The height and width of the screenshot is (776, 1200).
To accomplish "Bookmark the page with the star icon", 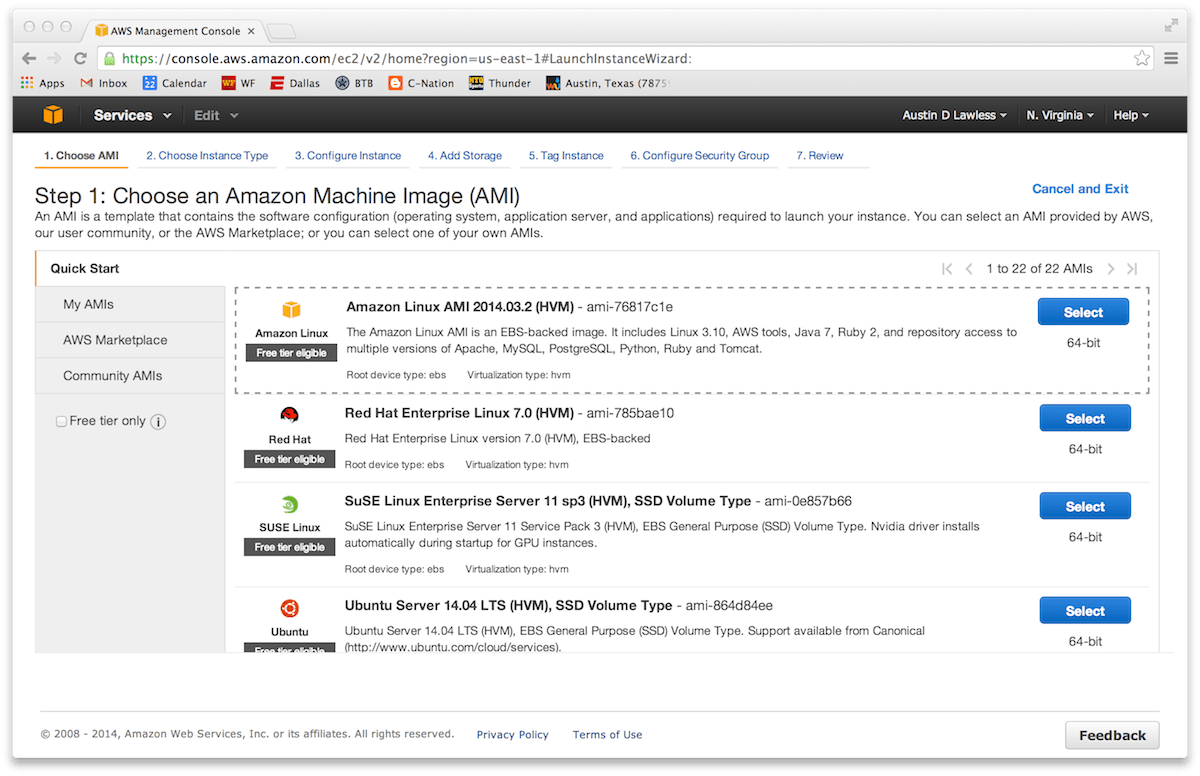I will (1142, 59).
